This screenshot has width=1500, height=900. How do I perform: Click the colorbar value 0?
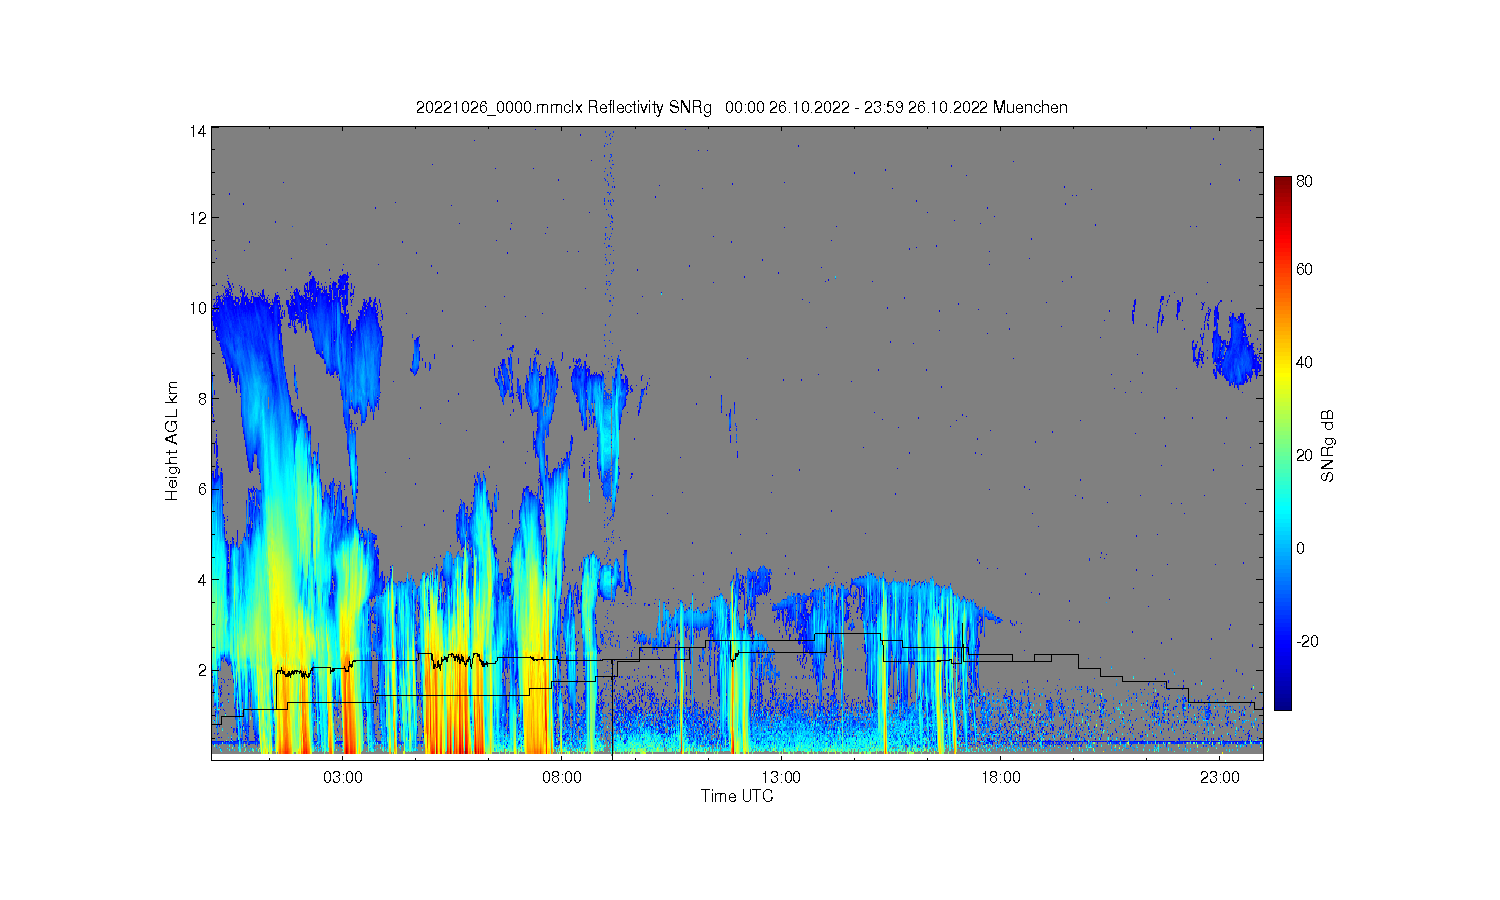(x=1300, y=548)
